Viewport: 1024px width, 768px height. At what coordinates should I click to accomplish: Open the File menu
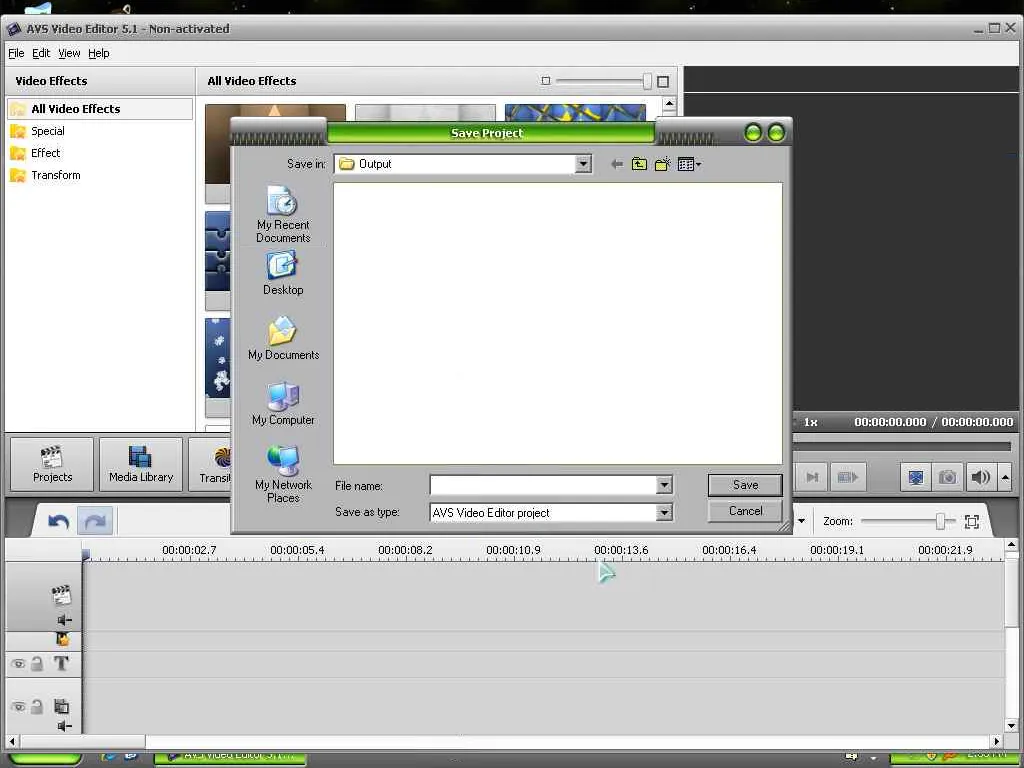click(x=16, y=53)
